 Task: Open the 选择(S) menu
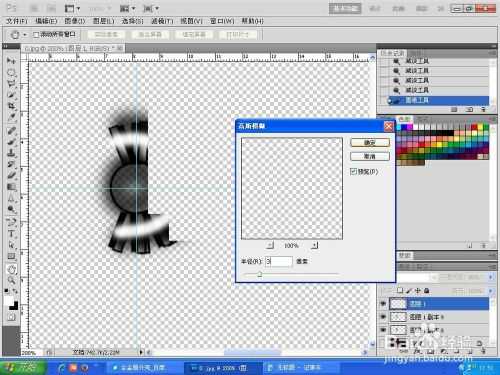pyautogui.click(x=133, y=21)
